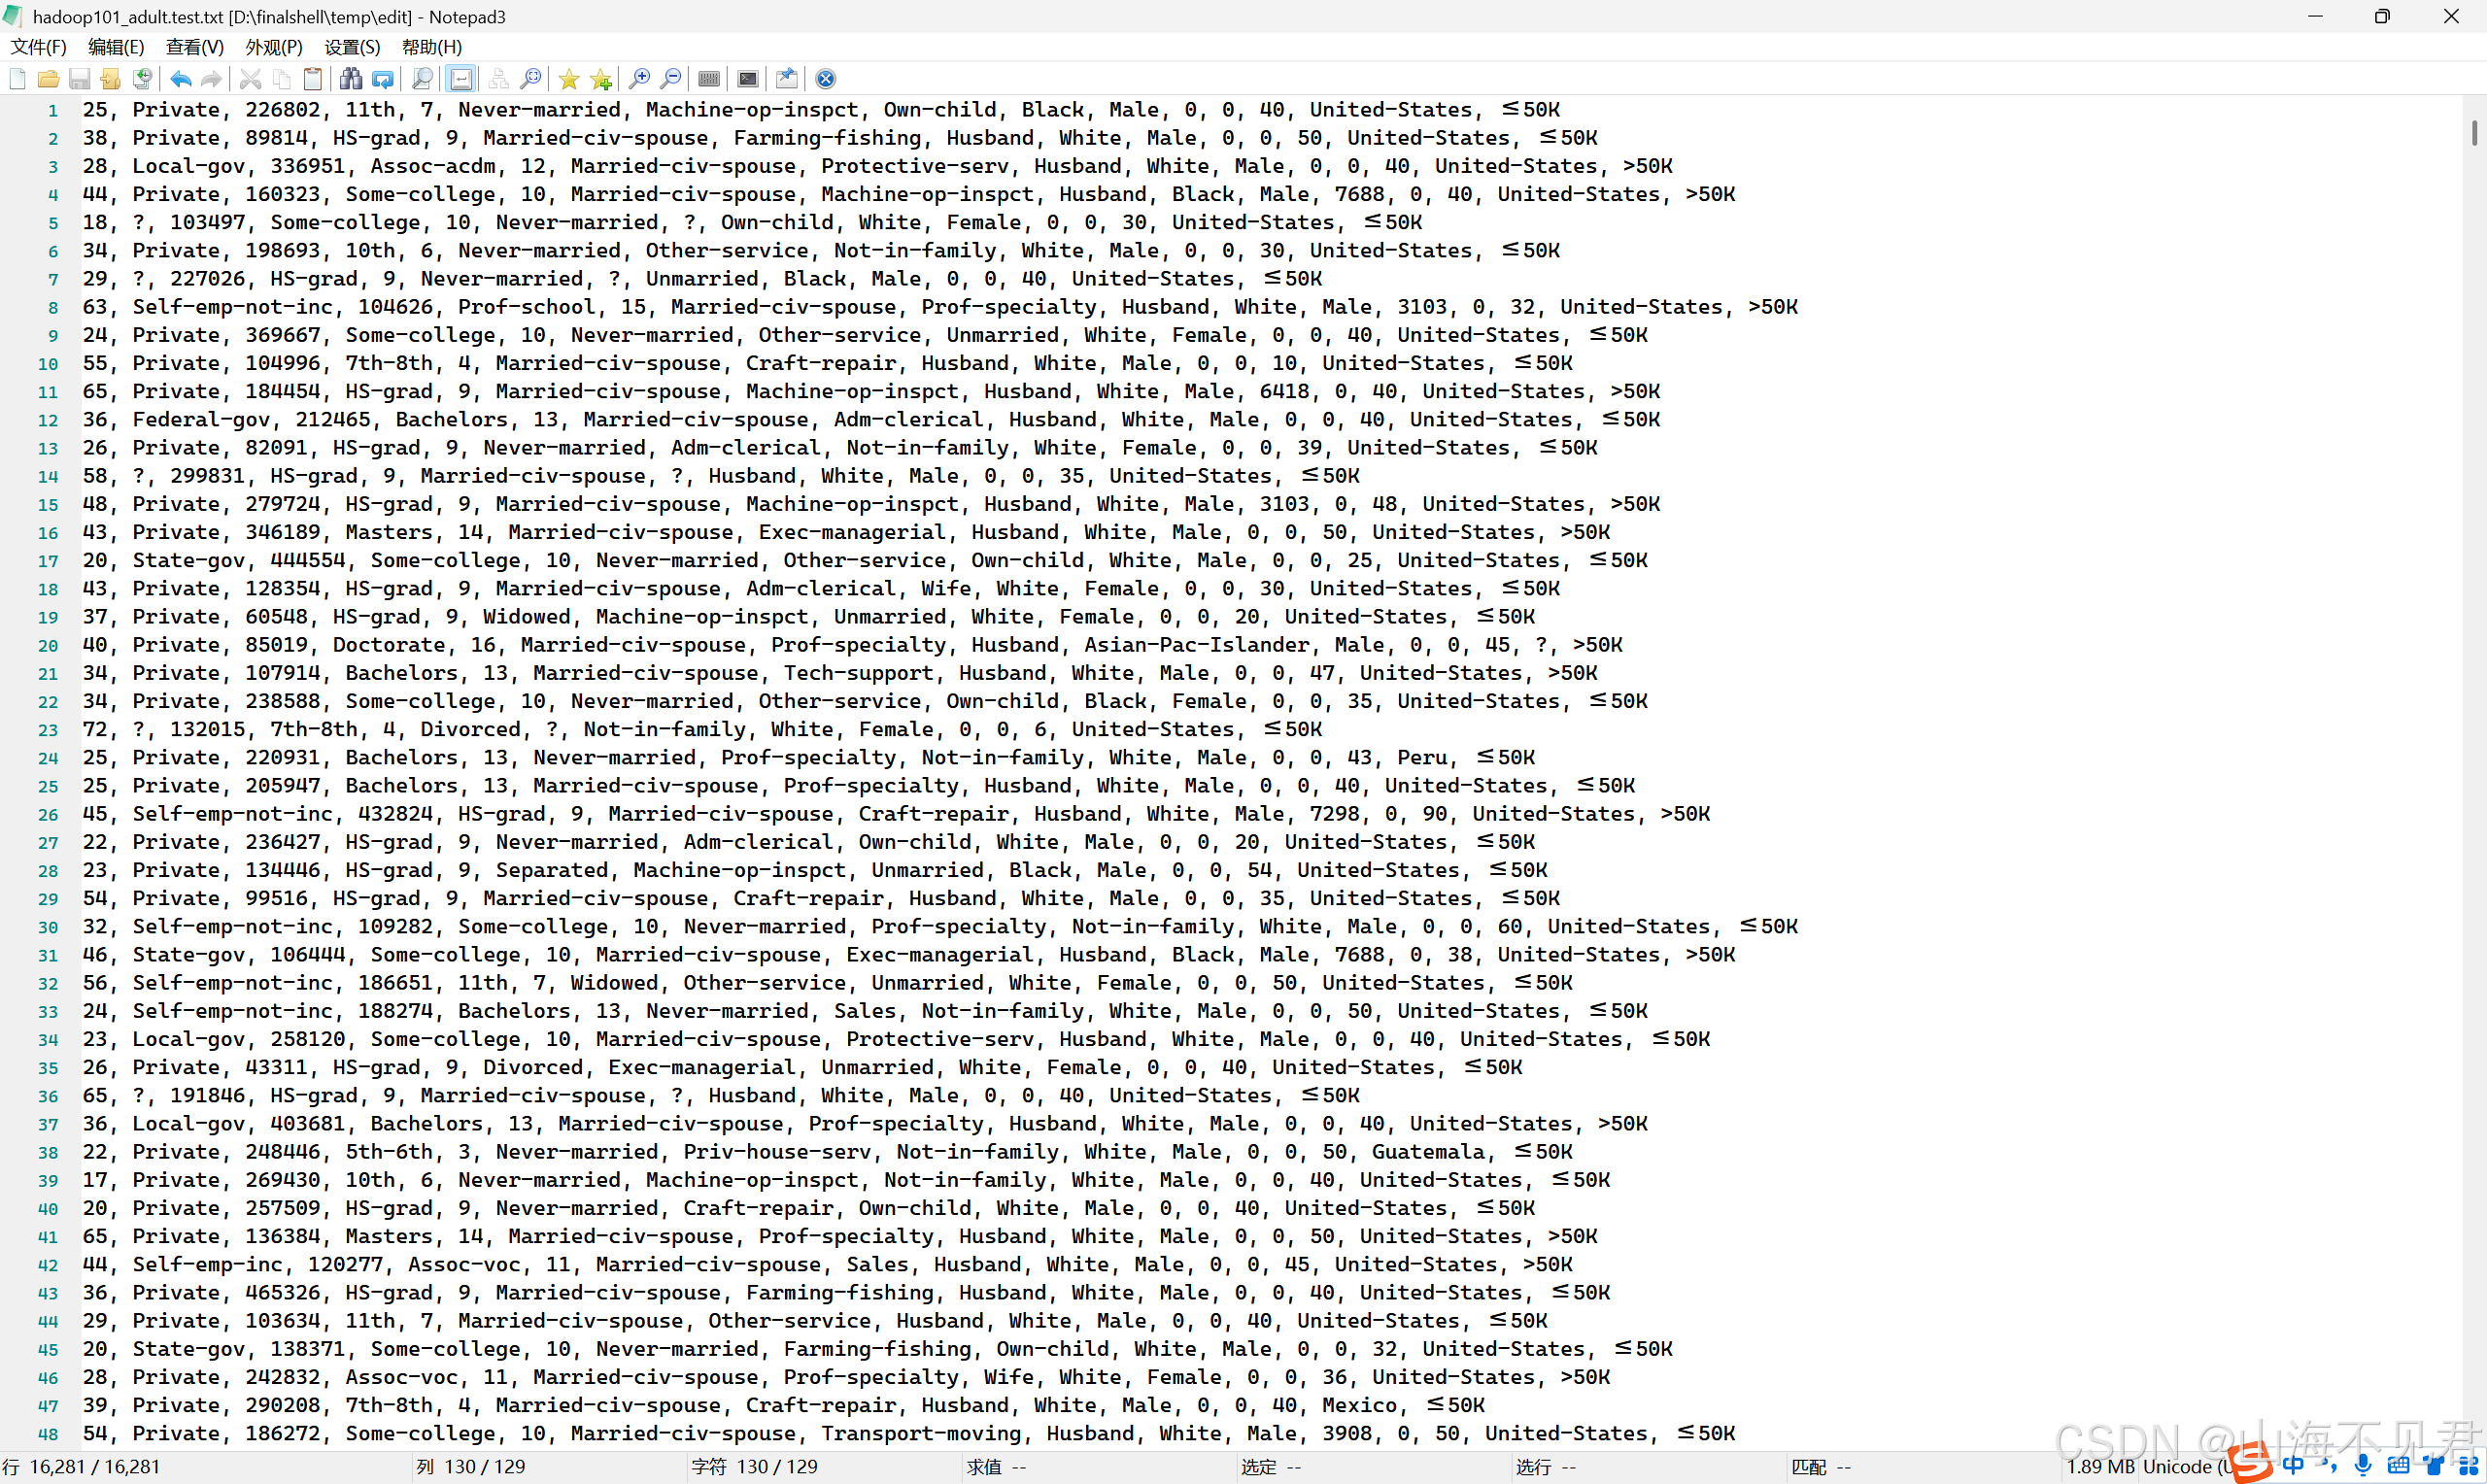The width and height of the screenshot is (2487, 1484).
Task: Expand the 查看(V) menu
Action: (194, 47)
